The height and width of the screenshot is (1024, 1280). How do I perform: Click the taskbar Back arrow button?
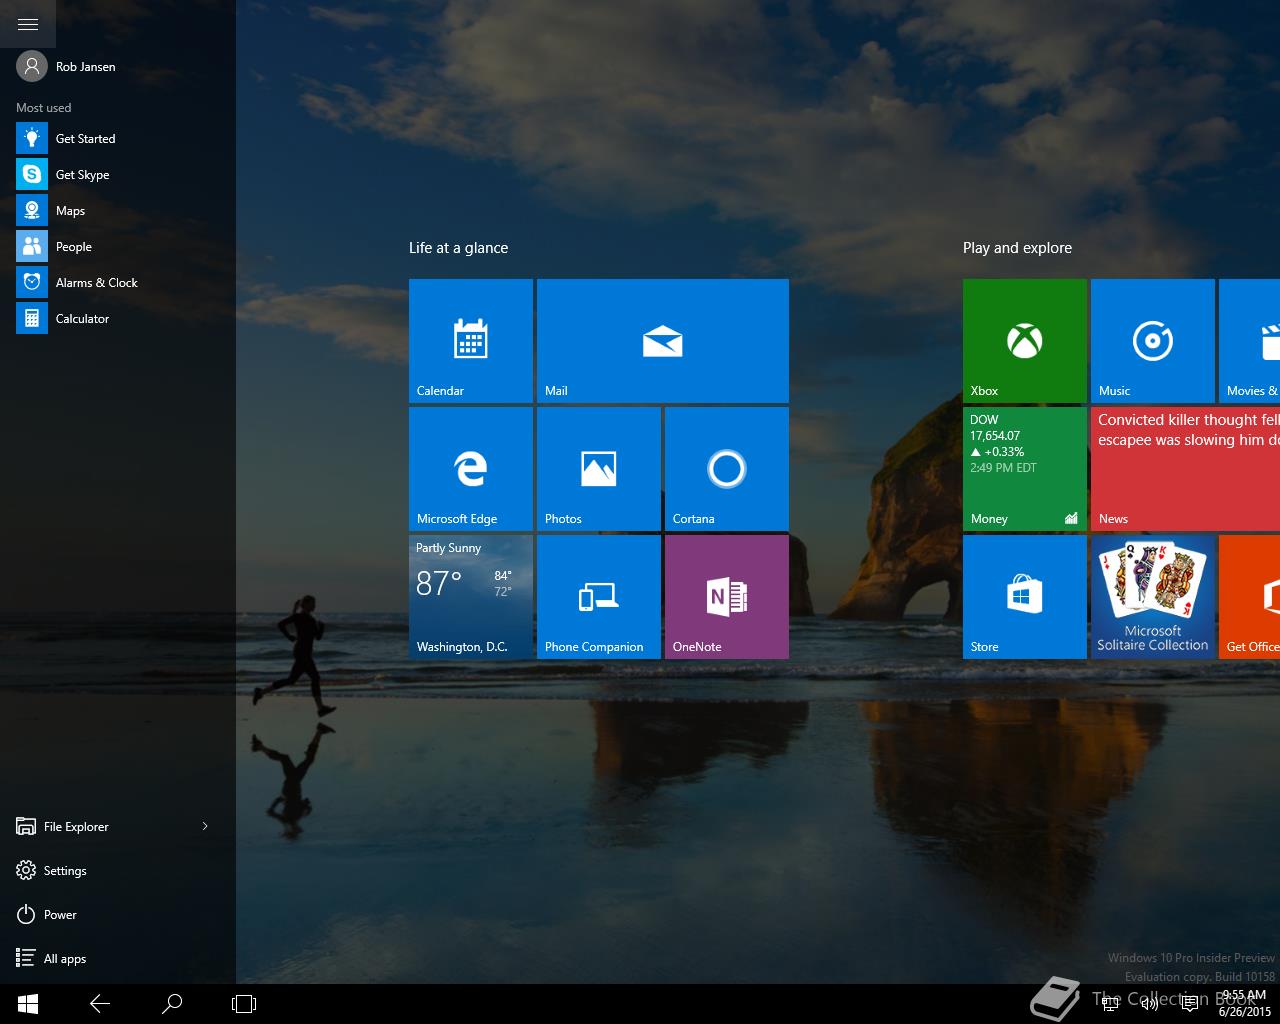tap(100, 1004)
